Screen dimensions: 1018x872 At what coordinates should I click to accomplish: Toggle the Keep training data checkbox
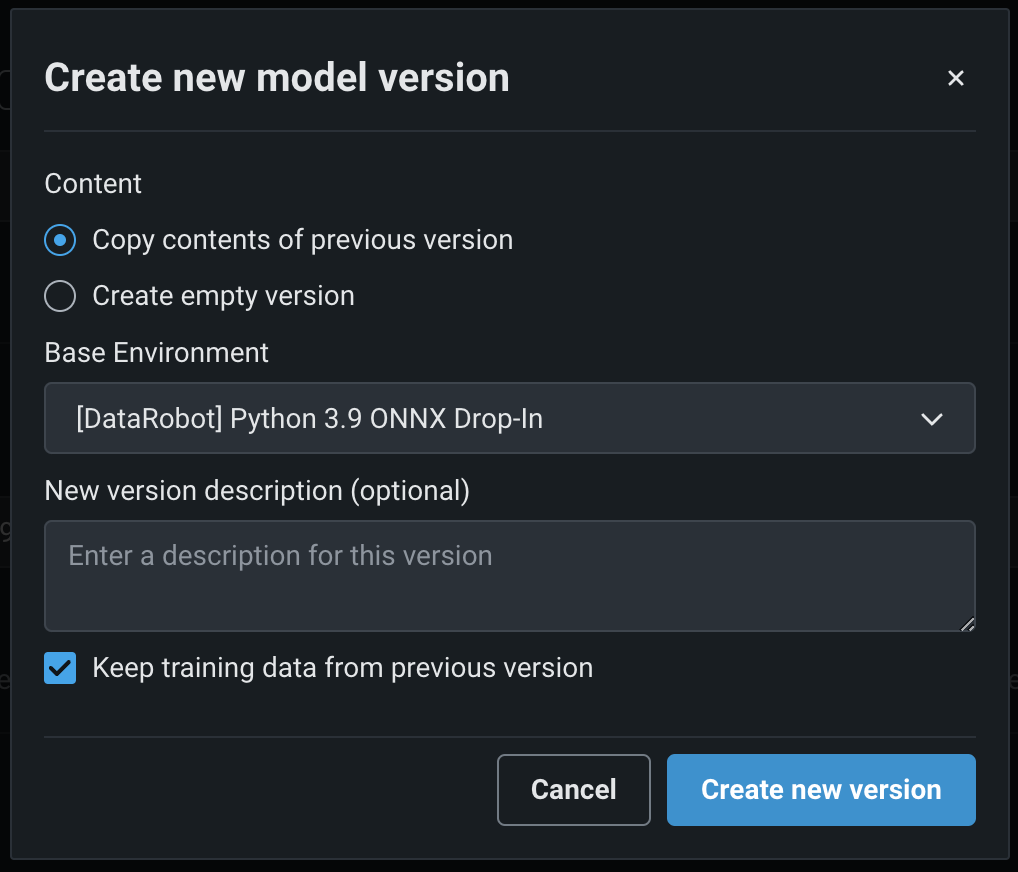tap(61, 668)
